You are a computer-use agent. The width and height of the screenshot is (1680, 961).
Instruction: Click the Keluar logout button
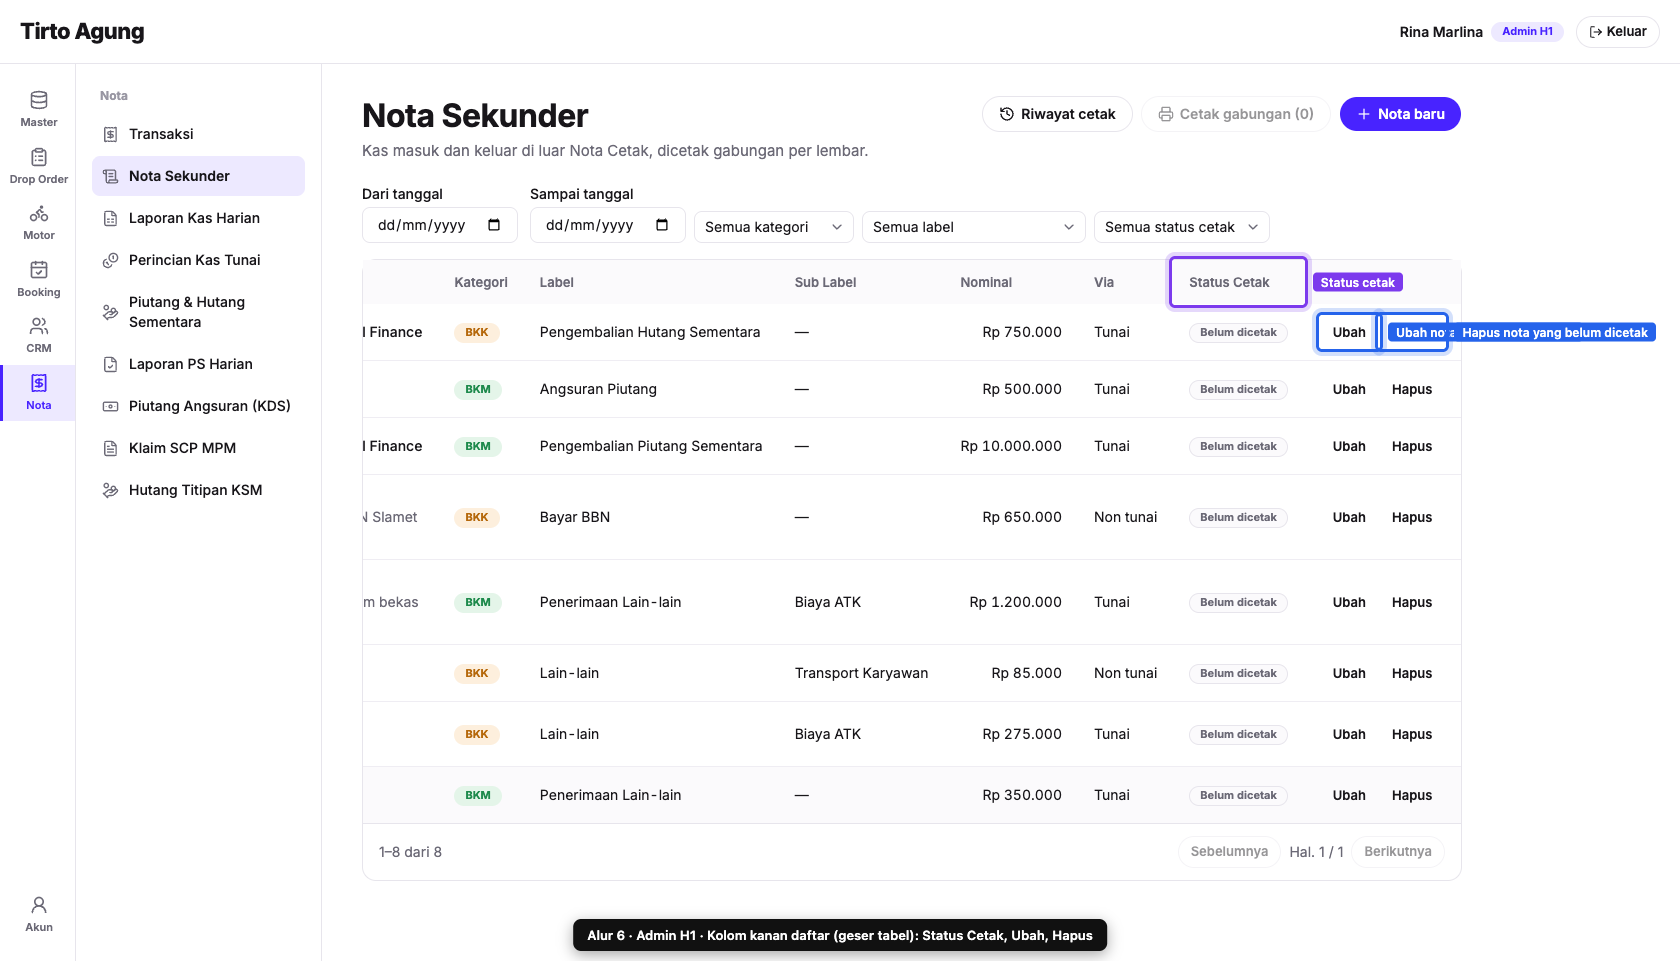(1617, 32)
